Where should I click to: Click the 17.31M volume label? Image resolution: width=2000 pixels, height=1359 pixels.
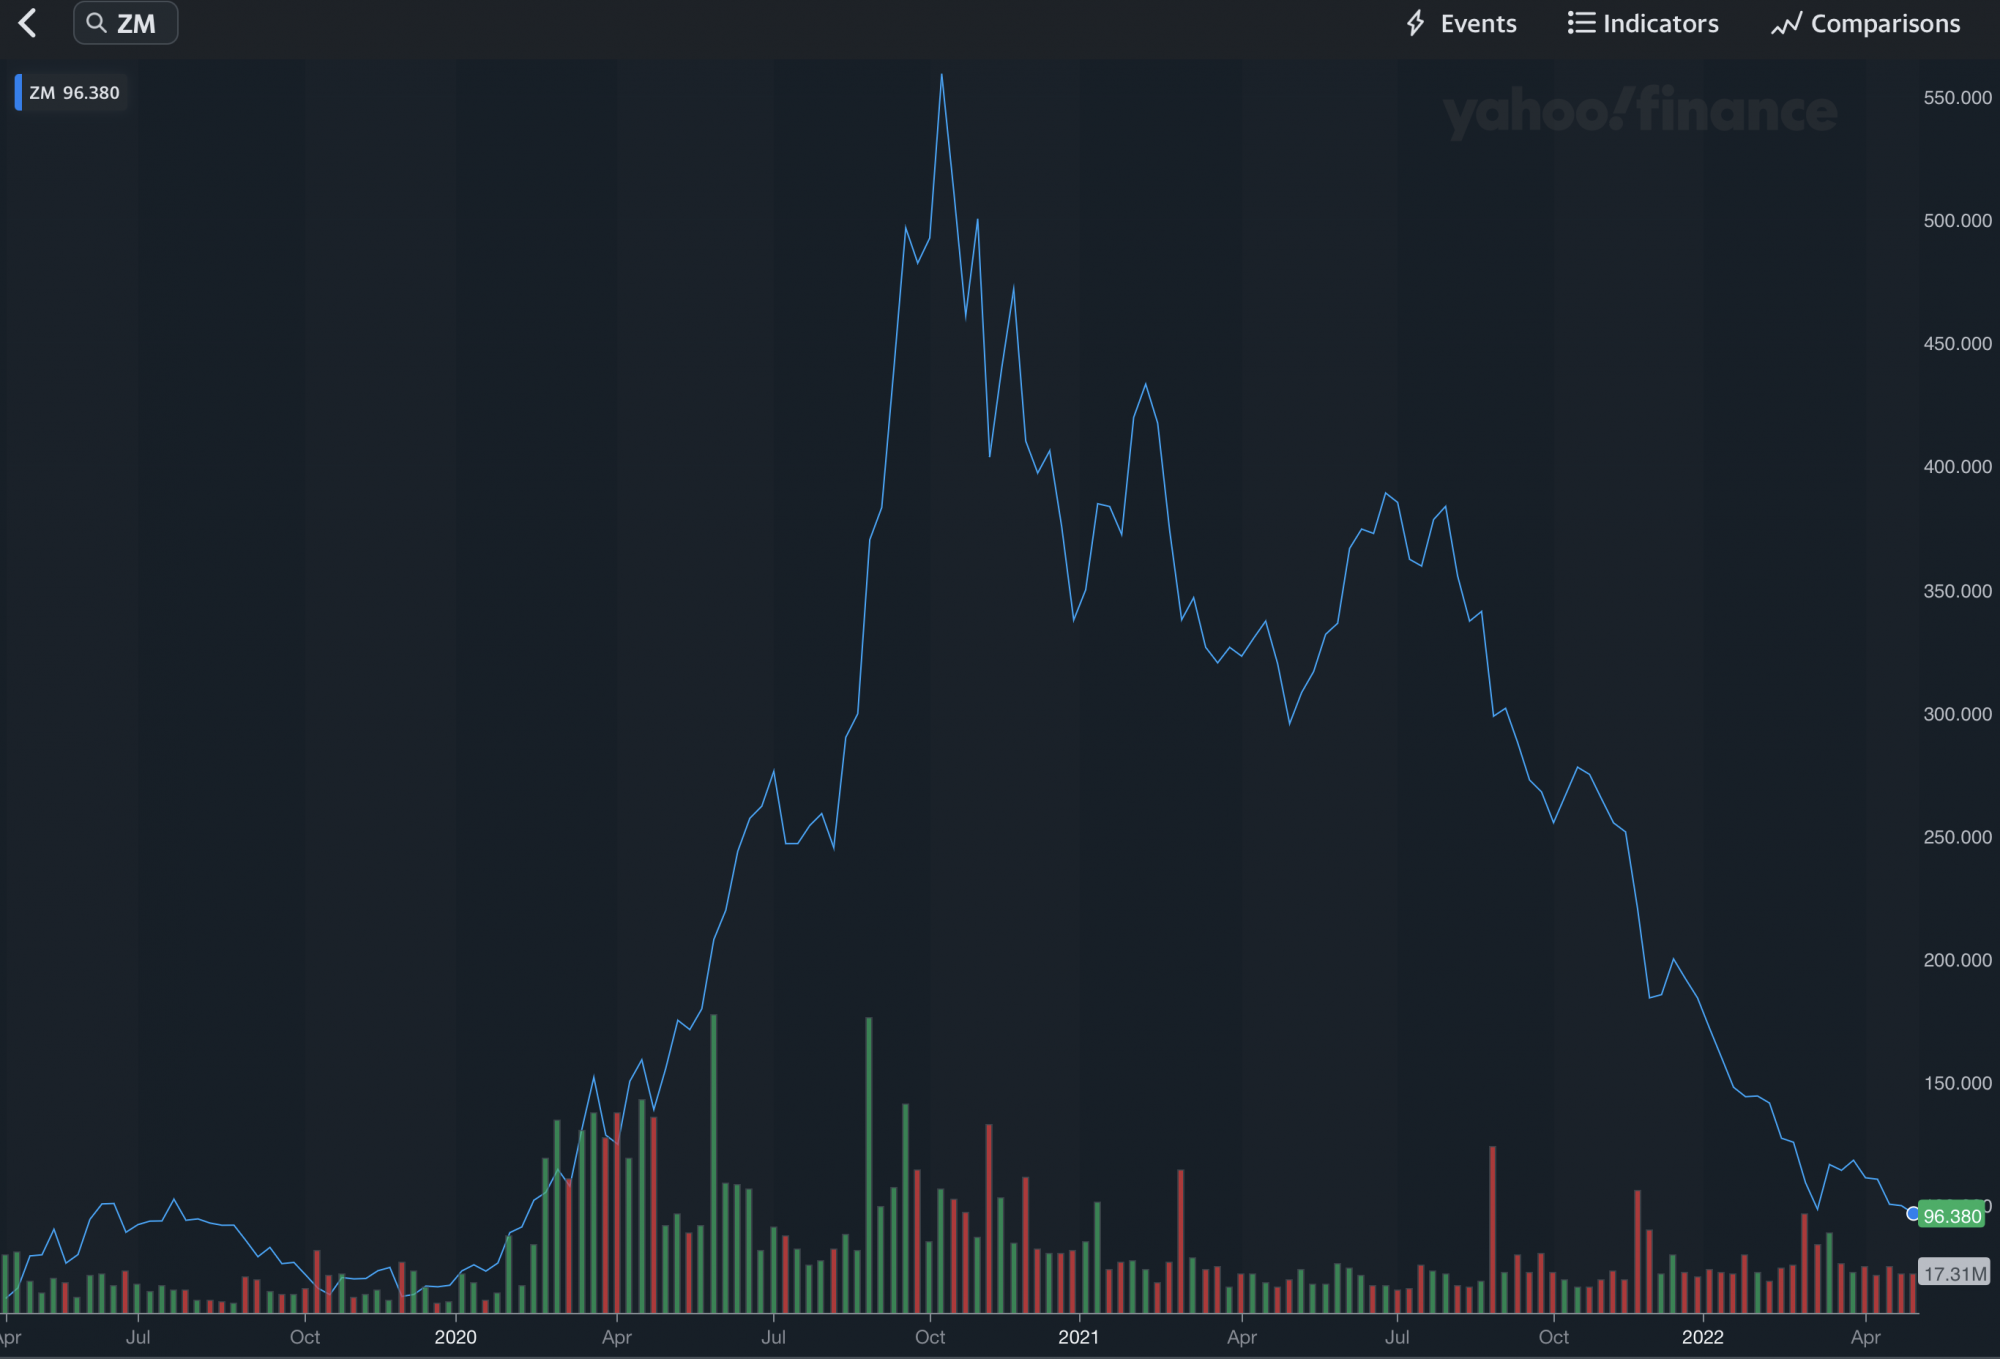(x=1954, y=1274)
